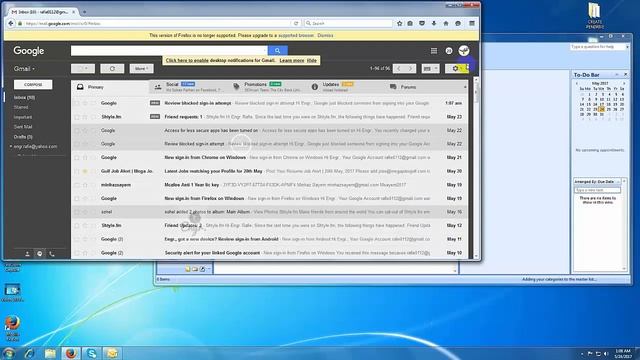Open the CREATE PENDRIVE desktop folder
This screenshot has width=640, height=360.
coord(595,16)
